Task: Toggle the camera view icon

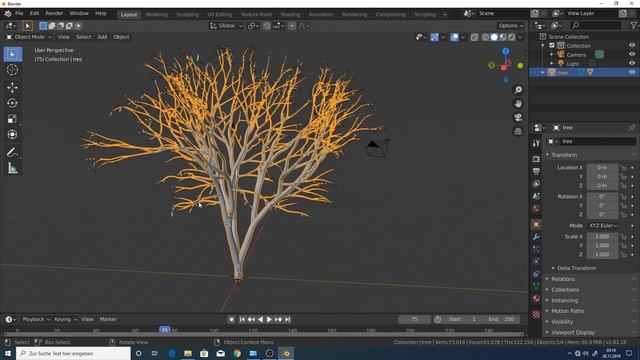Action: [x=518, y=118]
